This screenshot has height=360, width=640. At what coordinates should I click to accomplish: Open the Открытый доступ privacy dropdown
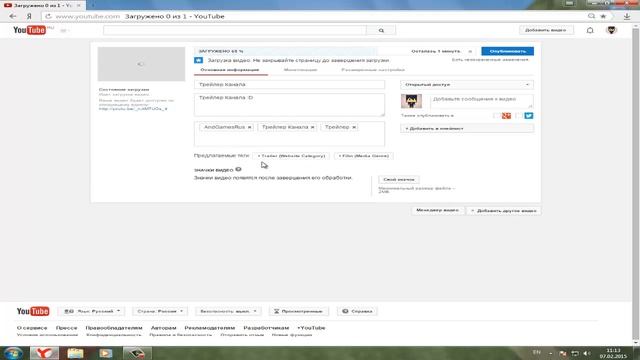[467, 84]
